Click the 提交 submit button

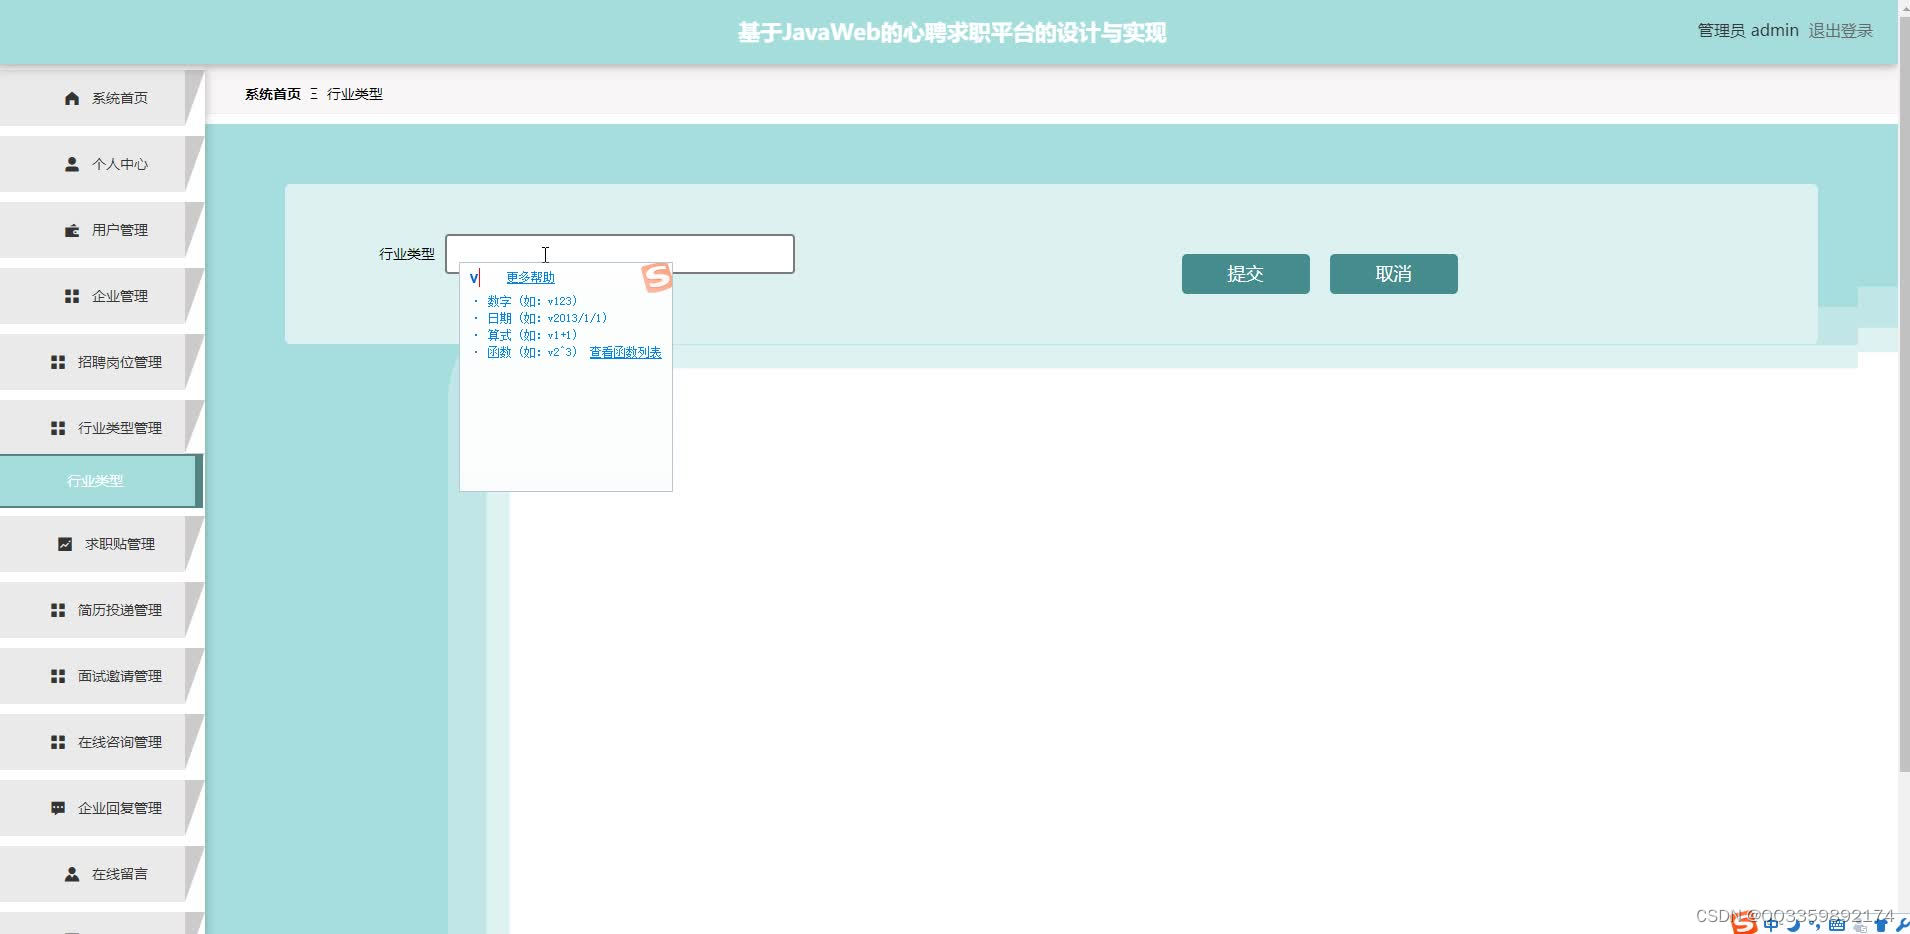click(x=1245, y=274)
